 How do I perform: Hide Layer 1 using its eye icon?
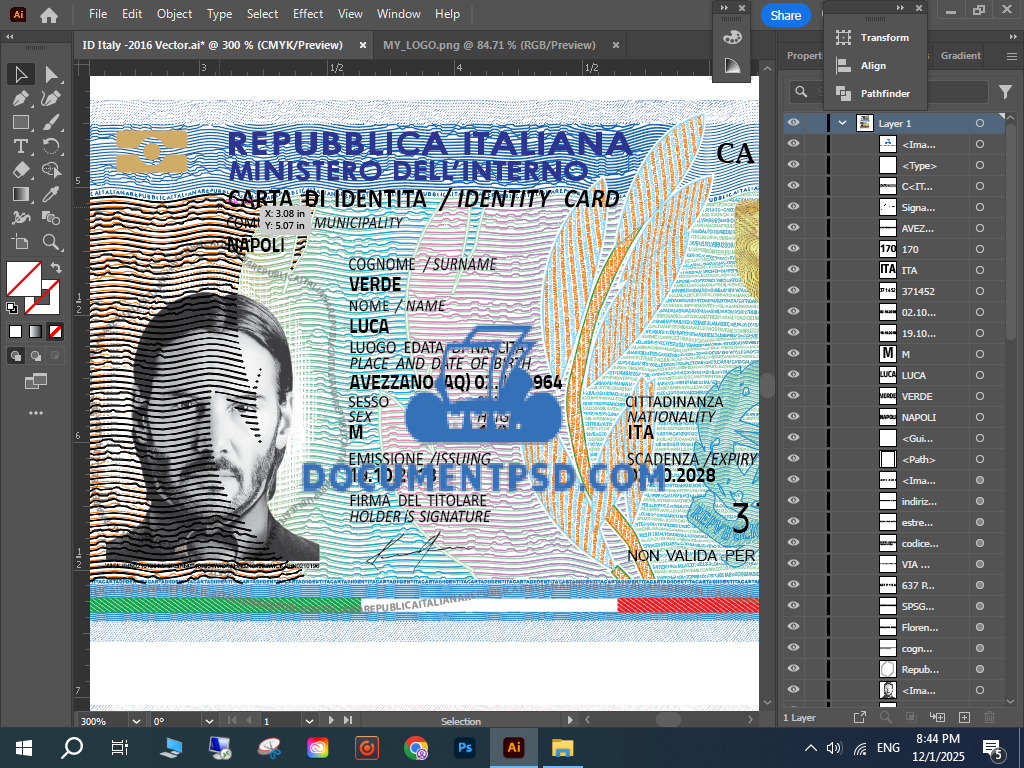(x=793, y=123)
